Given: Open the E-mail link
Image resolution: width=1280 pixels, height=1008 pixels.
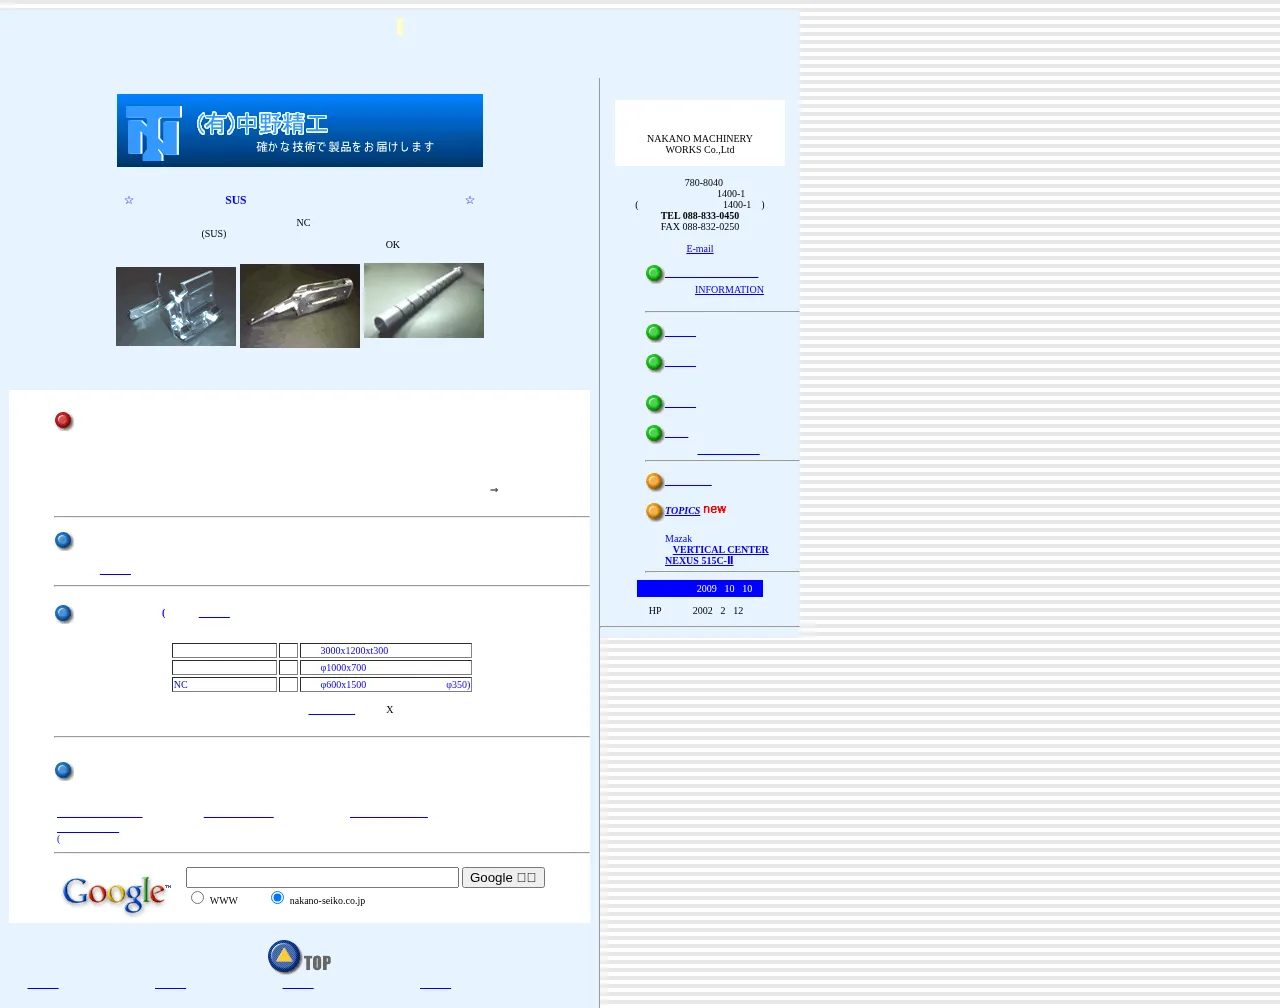Looking at the screenshot, I should pos(699,249).
